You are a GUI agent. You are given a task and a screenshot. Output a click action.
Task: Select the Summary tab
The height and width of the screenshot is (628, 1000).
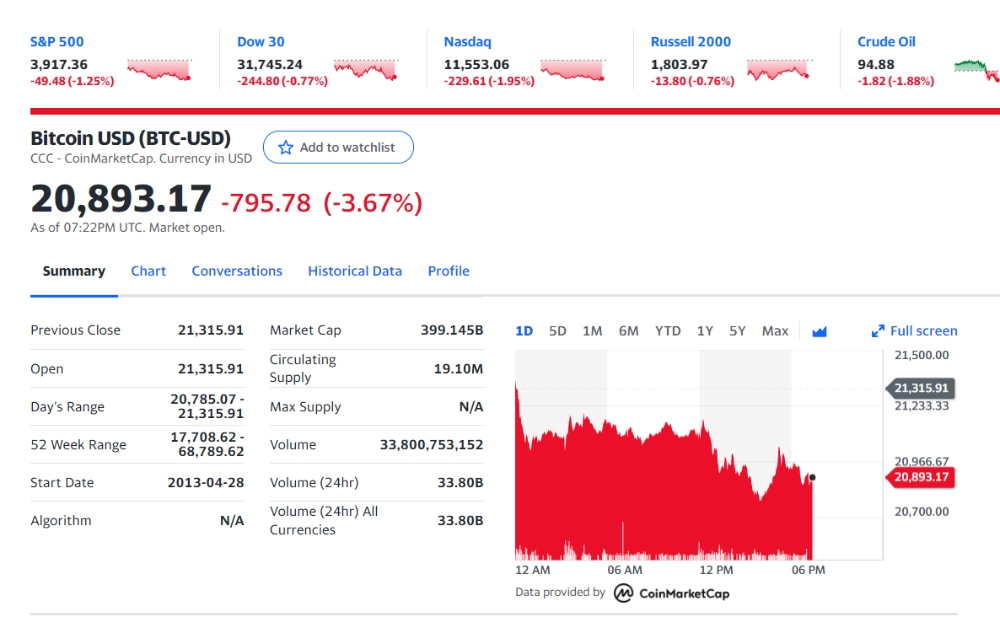74,271
